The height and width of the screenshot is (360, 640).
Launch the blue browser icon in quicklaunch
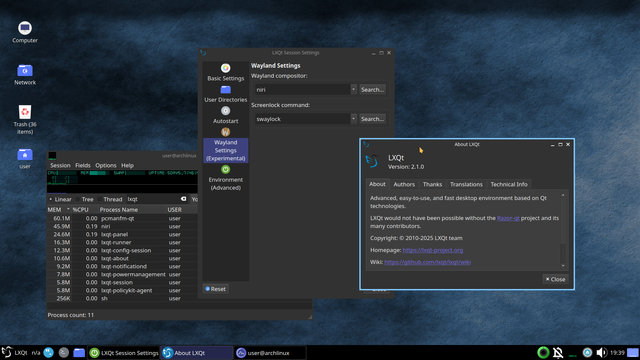pos(49,353)
